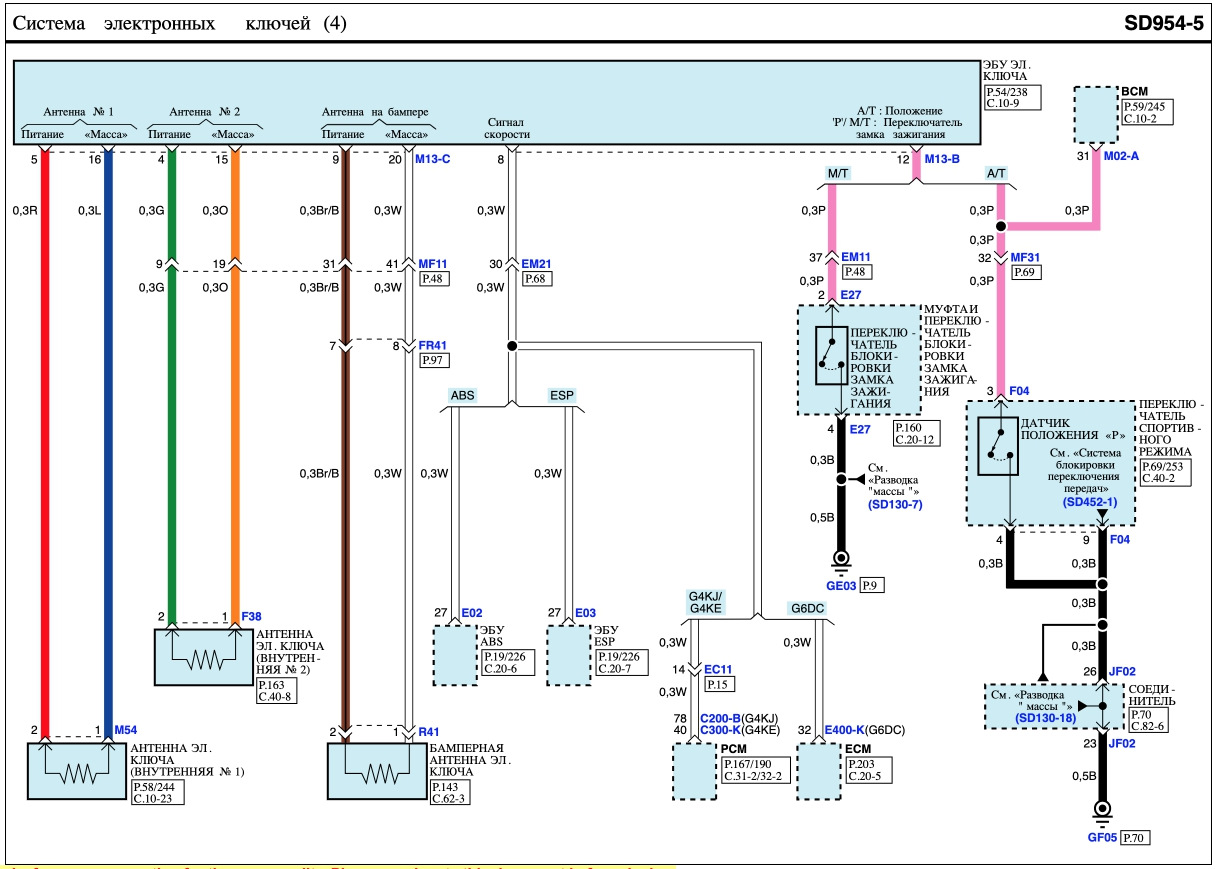Screen dimensions: 1216x869
Task: Click the G6DC engine variant label
Action: tap(807, 607)
